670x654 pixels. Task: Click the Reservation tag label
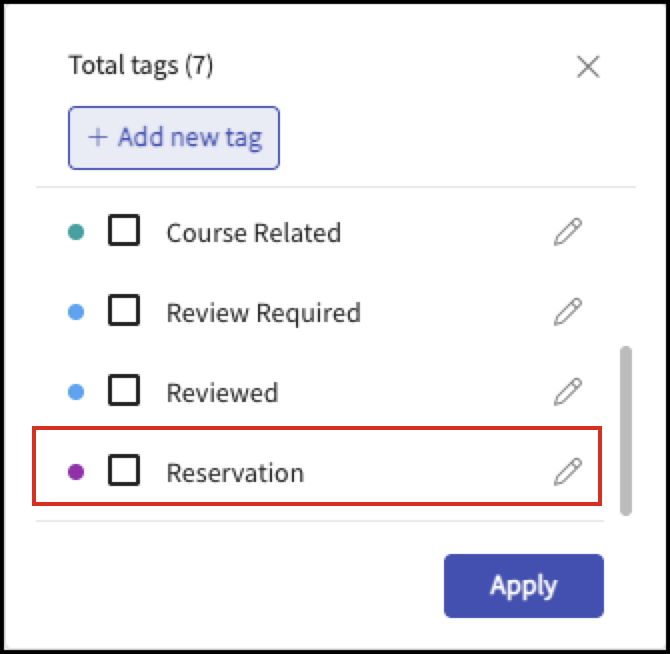click(x=235, y=473)
